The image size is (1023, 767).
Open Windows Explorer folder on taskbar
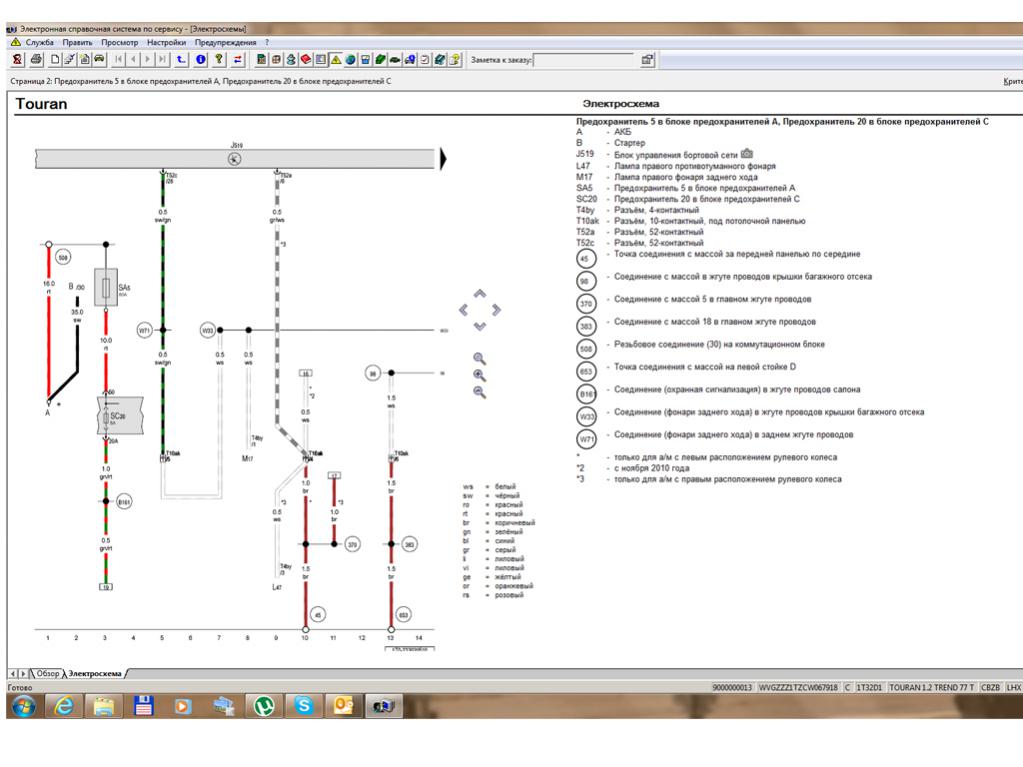point(104,706)
